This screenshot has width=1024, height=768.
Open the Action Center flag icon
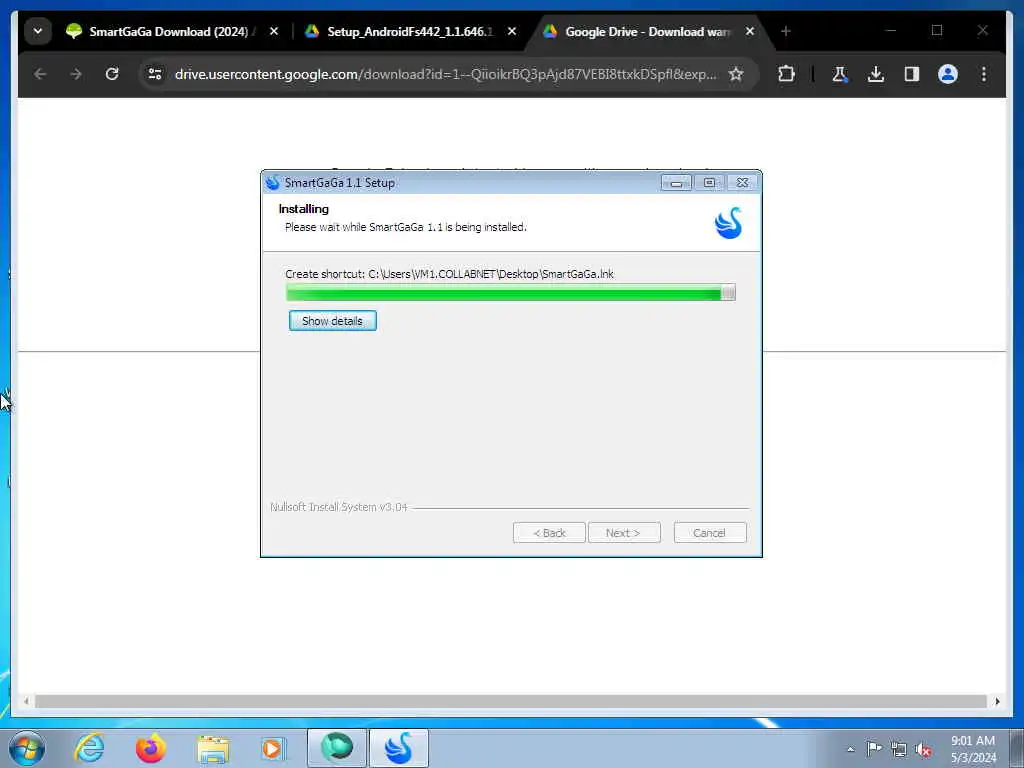pos(874,748)
